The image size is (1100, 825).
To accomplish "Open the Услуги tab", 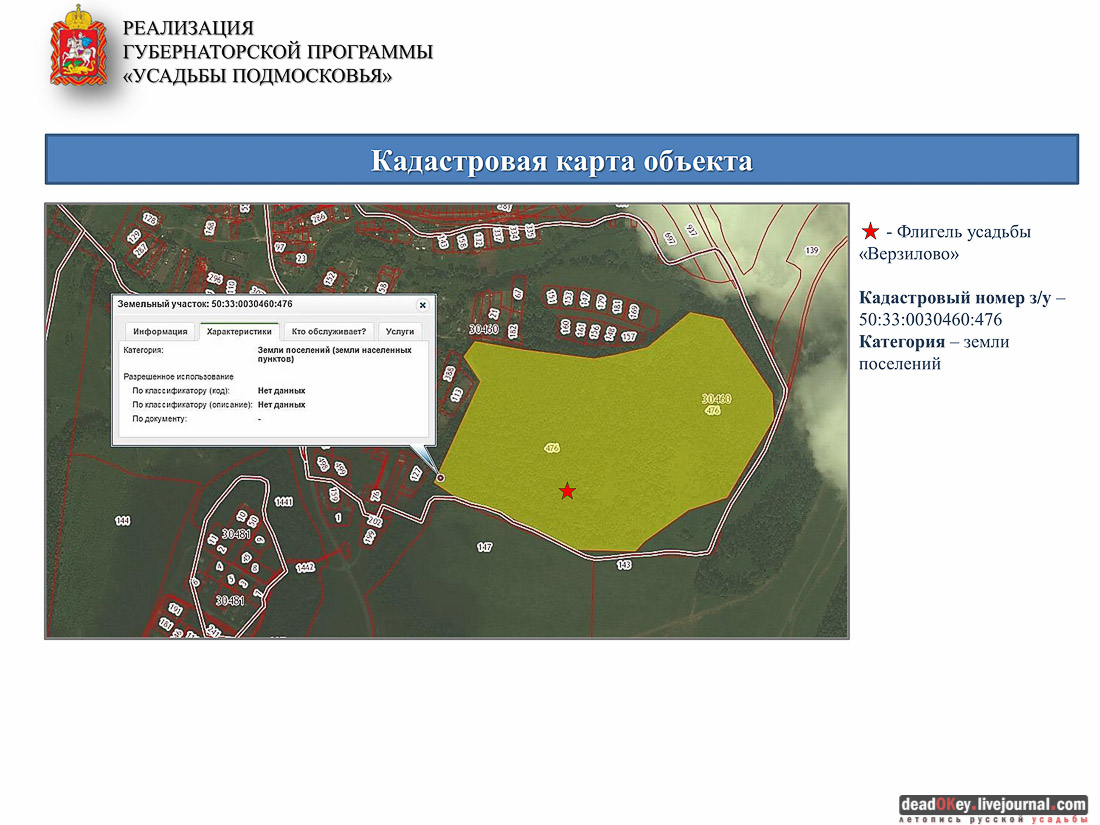I will tap(400, 331).
